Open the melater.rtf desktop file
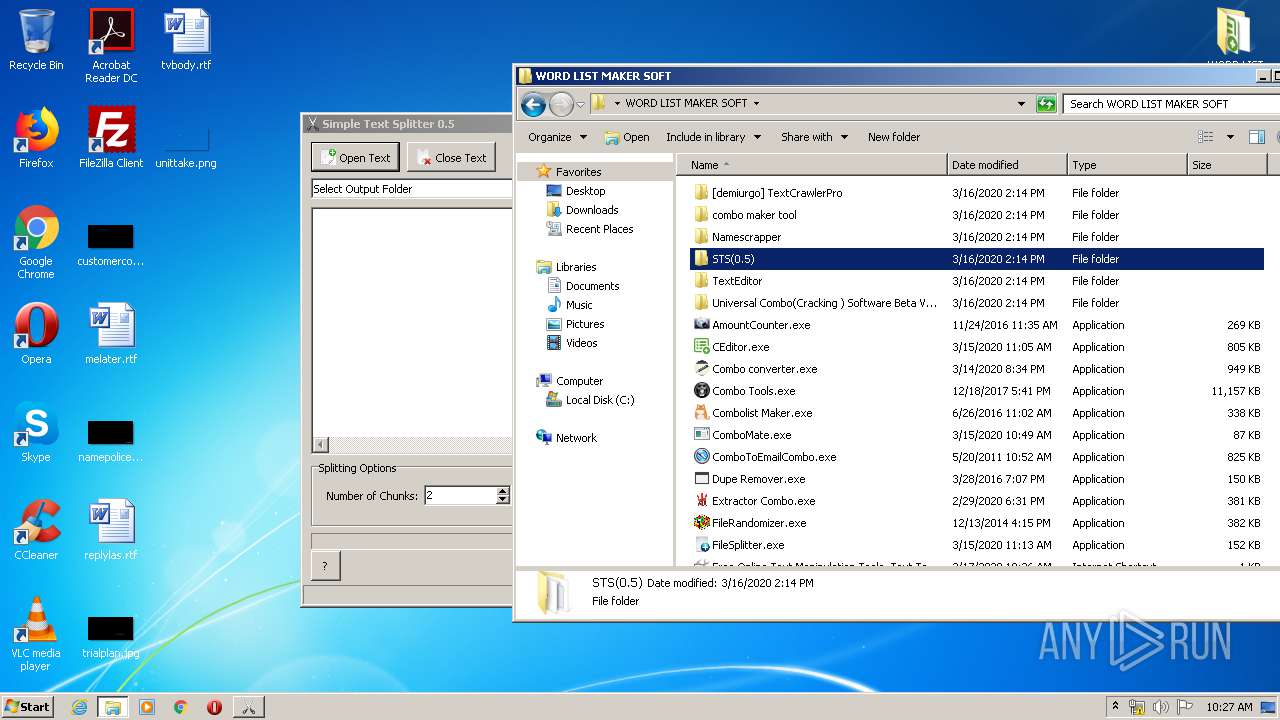 pyautogui.click(x=111, y=334)
